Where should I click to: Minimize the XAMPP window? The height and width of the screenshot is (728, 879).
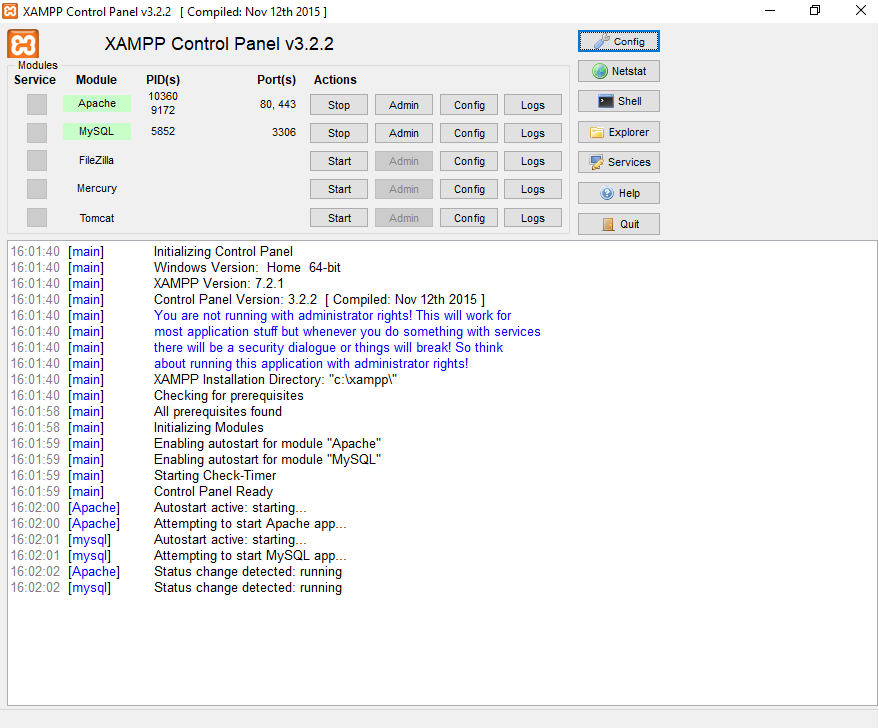point(770,11)
